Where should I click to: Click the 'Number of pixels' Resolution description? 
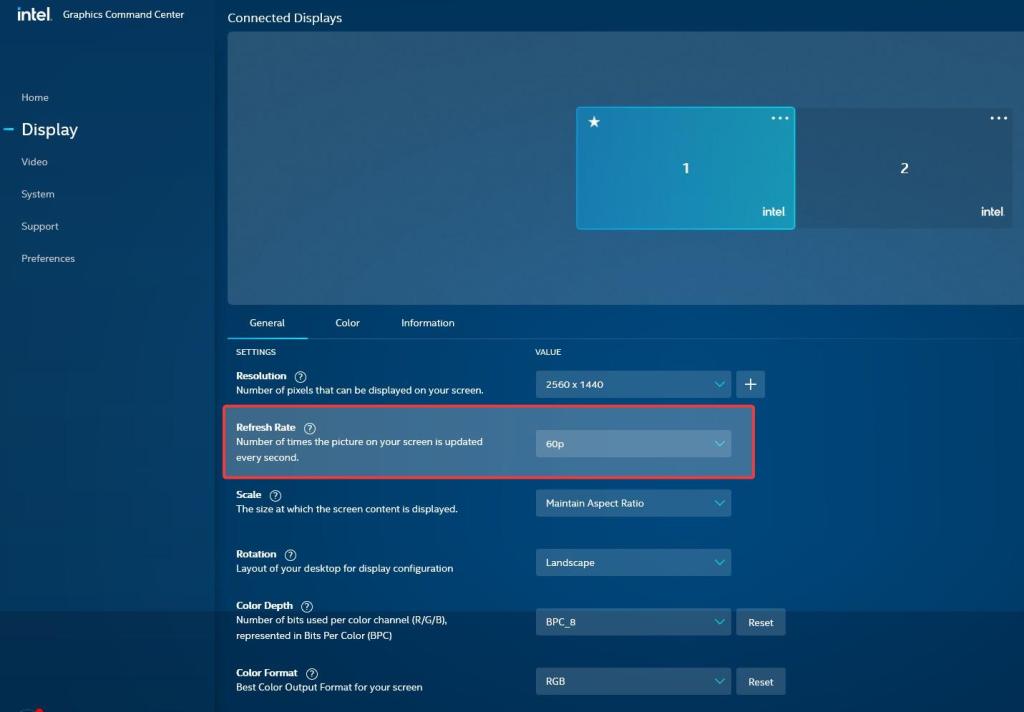[x=360, y=391]
